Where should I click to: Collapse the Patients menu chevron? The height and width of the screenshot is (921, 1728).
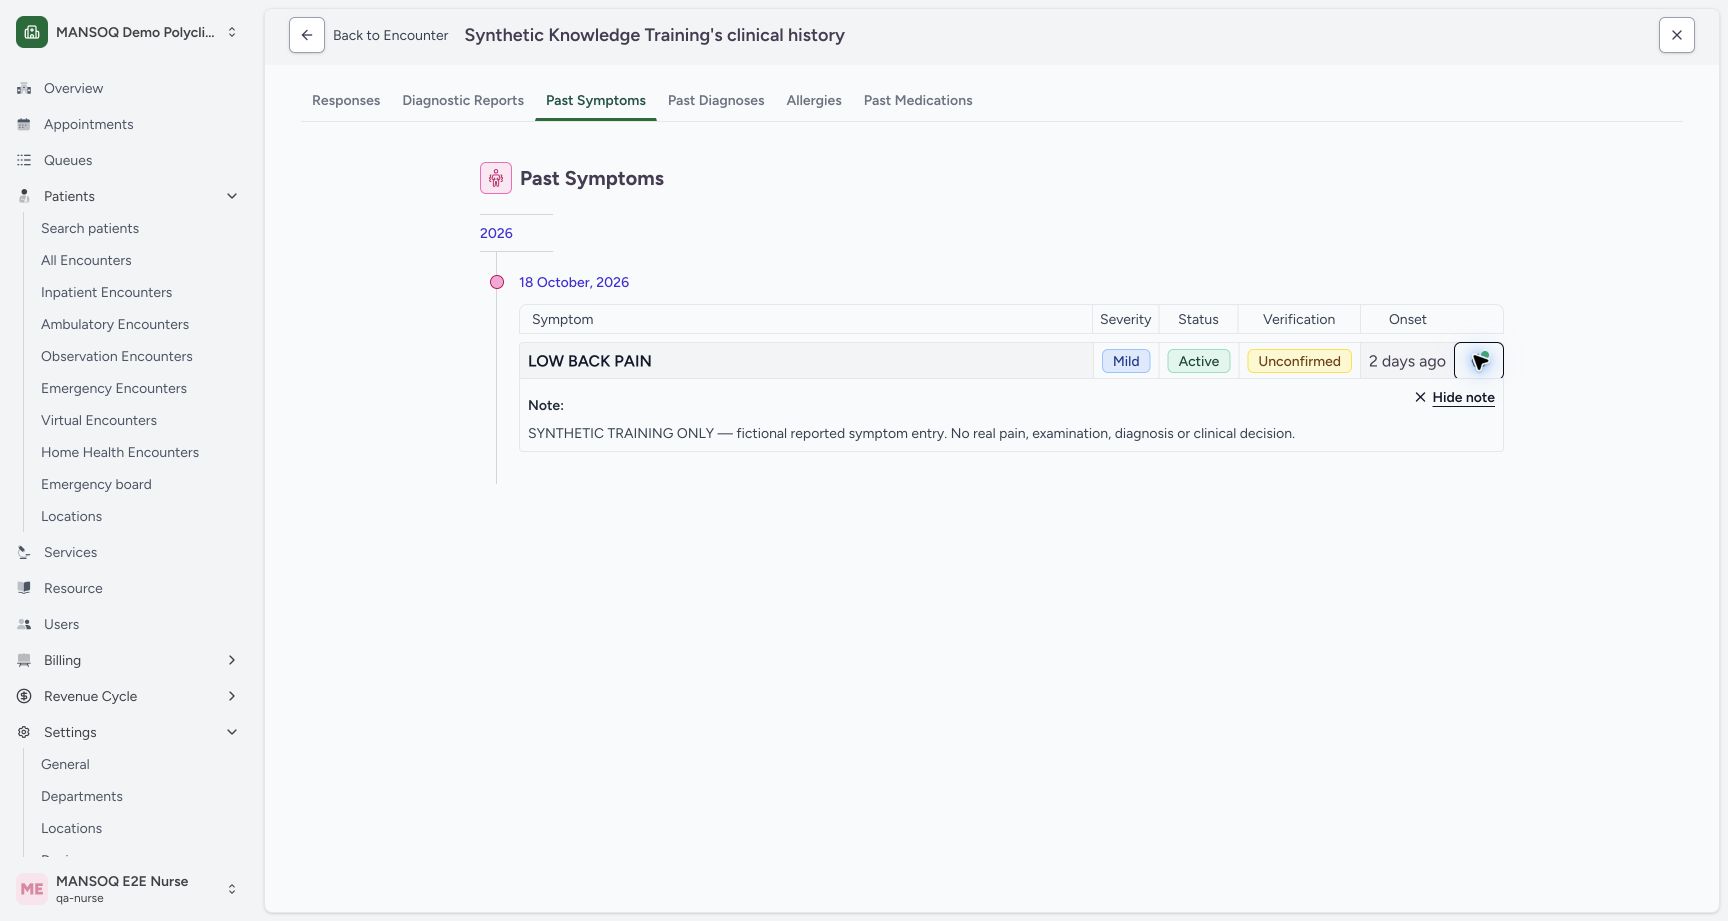[x=232, y=196]
